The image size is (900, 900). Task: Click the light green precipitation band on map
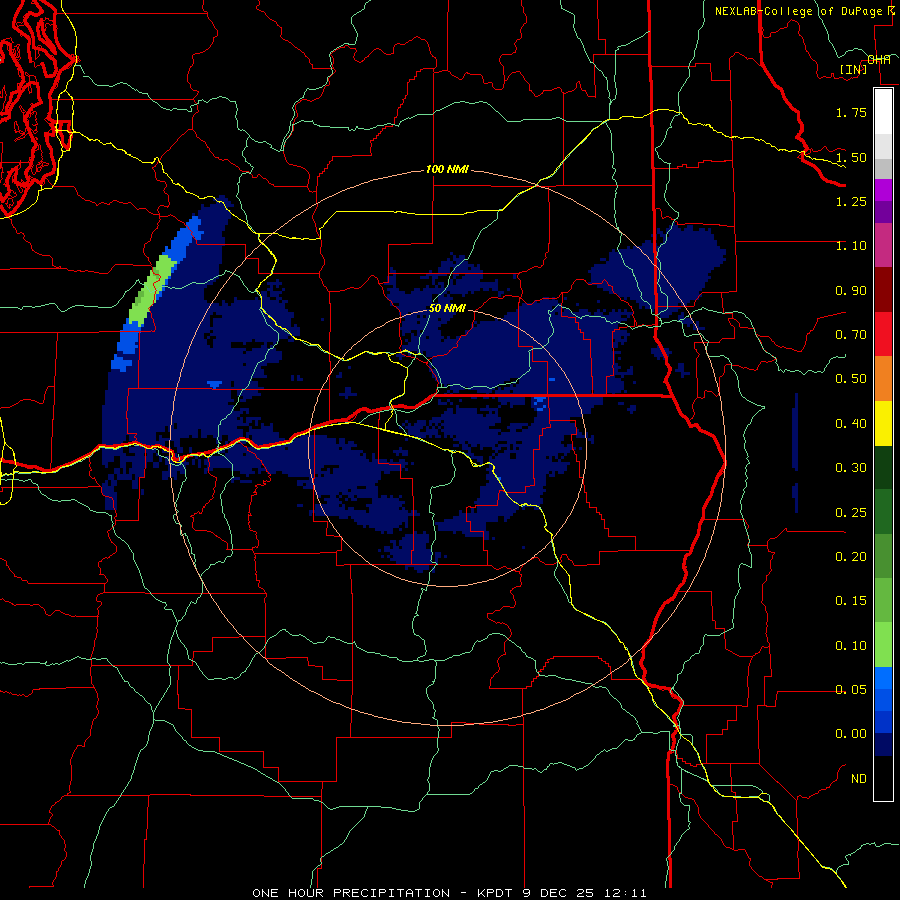tap(152, 290)
